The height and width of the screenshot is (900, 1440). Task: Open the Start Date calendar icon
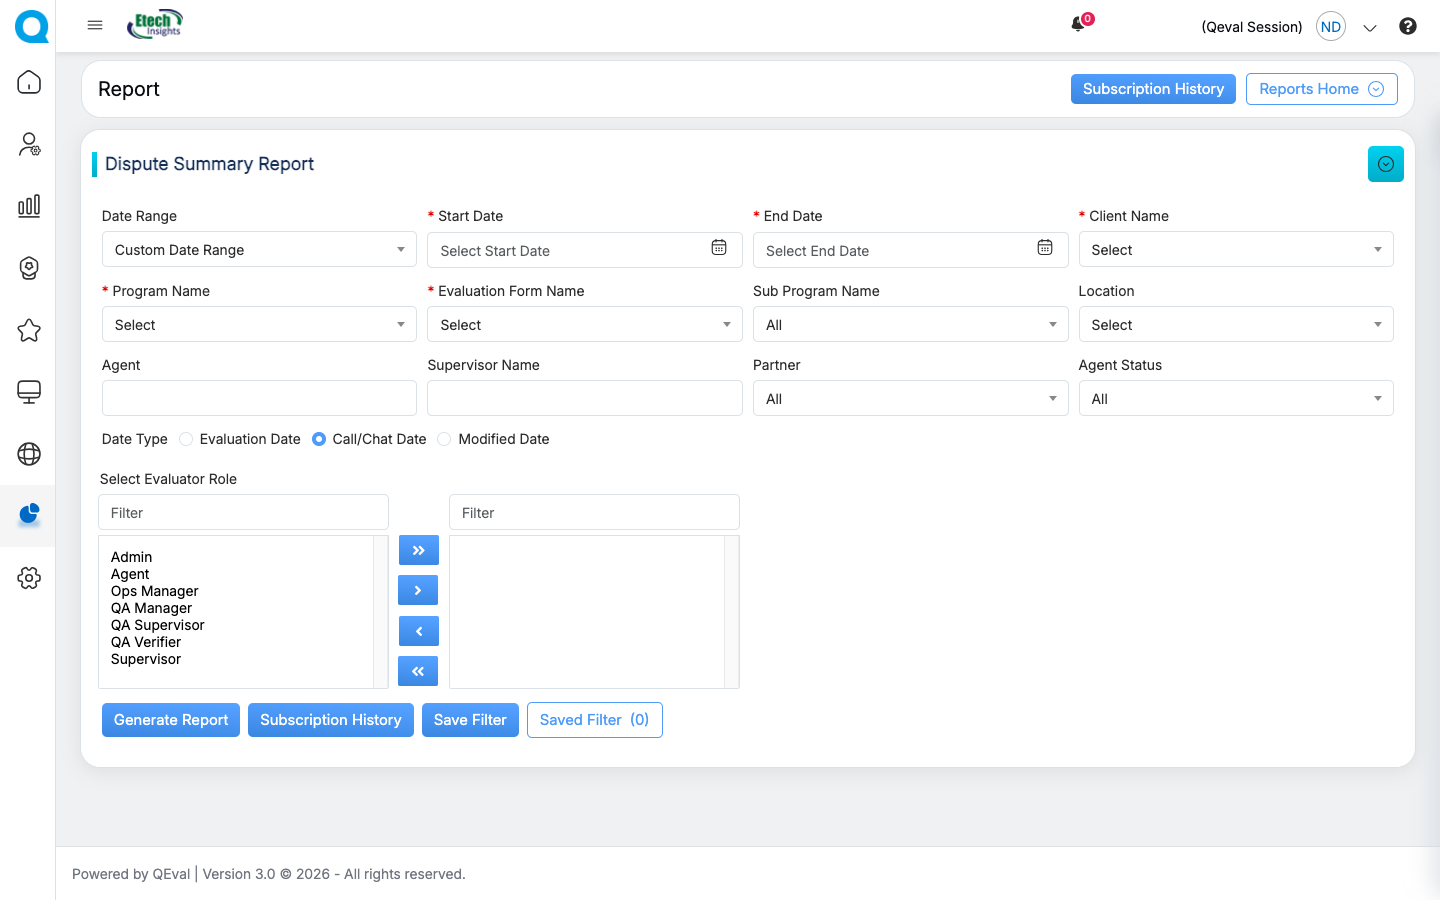pos(719,248)
